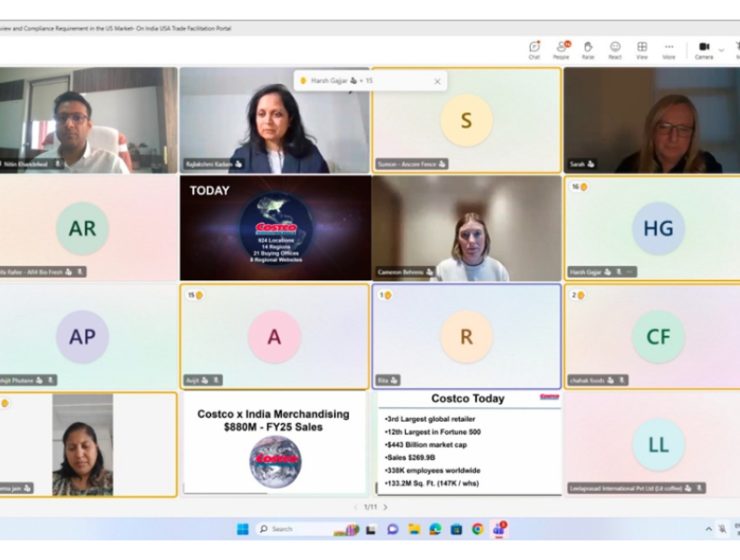
Task: Open the React emoji menu
Action: [615, 48]
